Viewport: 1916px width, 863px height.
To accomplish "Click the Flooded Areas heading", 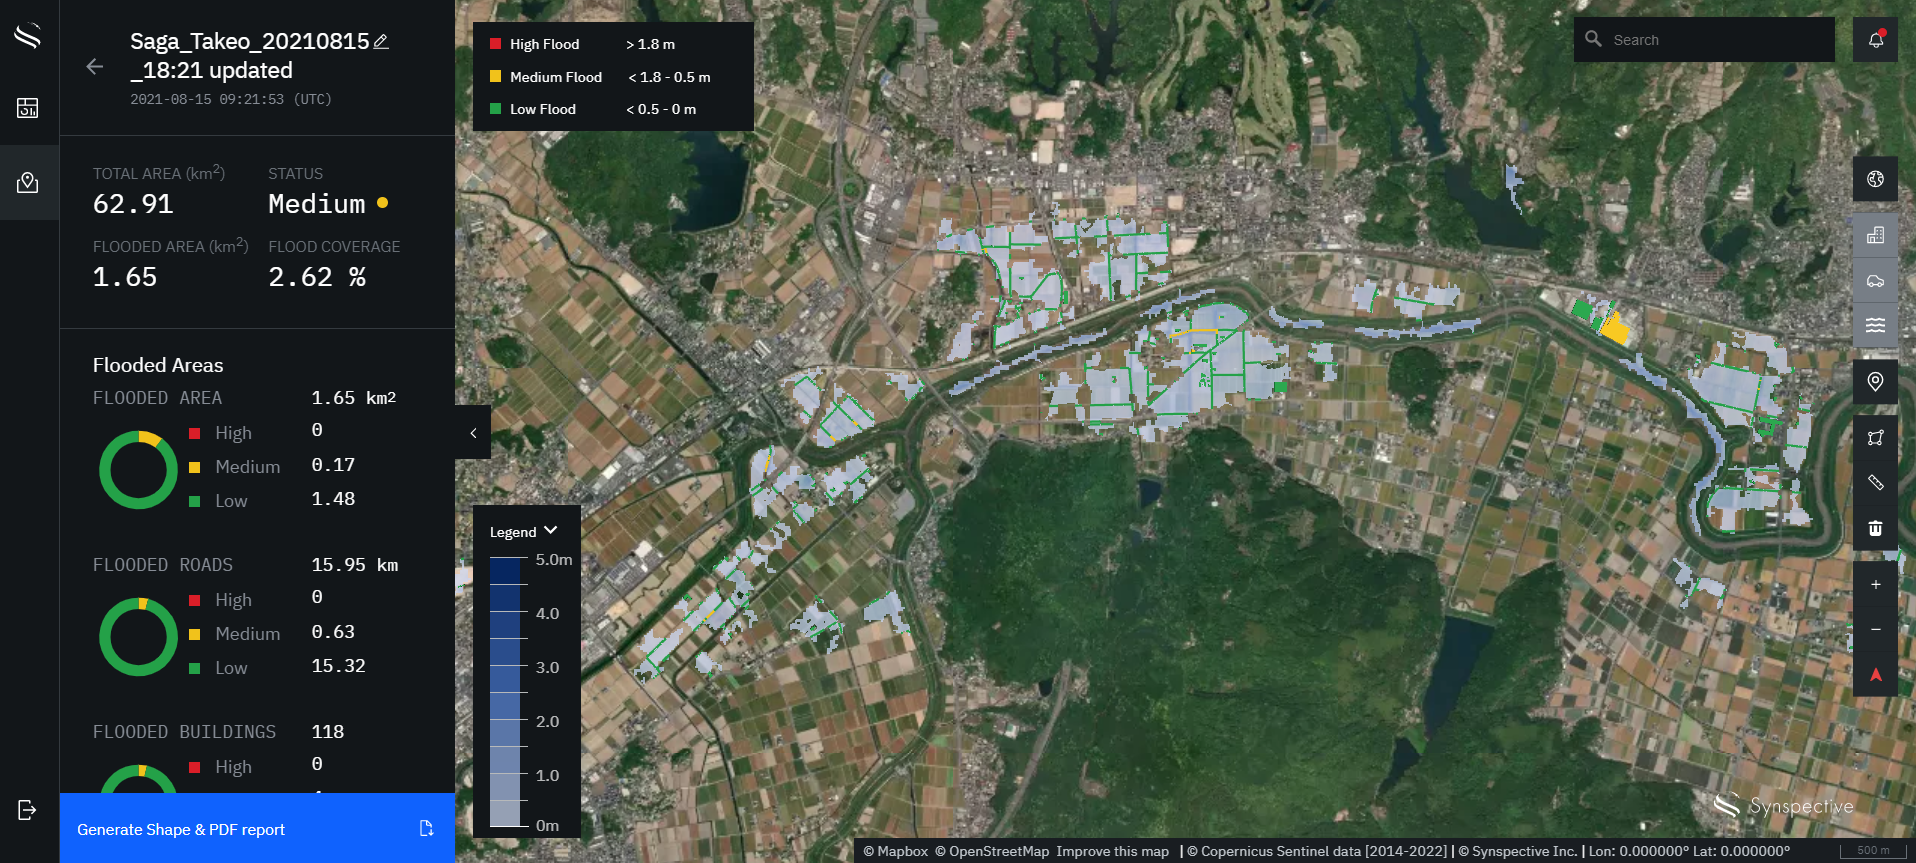I will coord(158,365).
